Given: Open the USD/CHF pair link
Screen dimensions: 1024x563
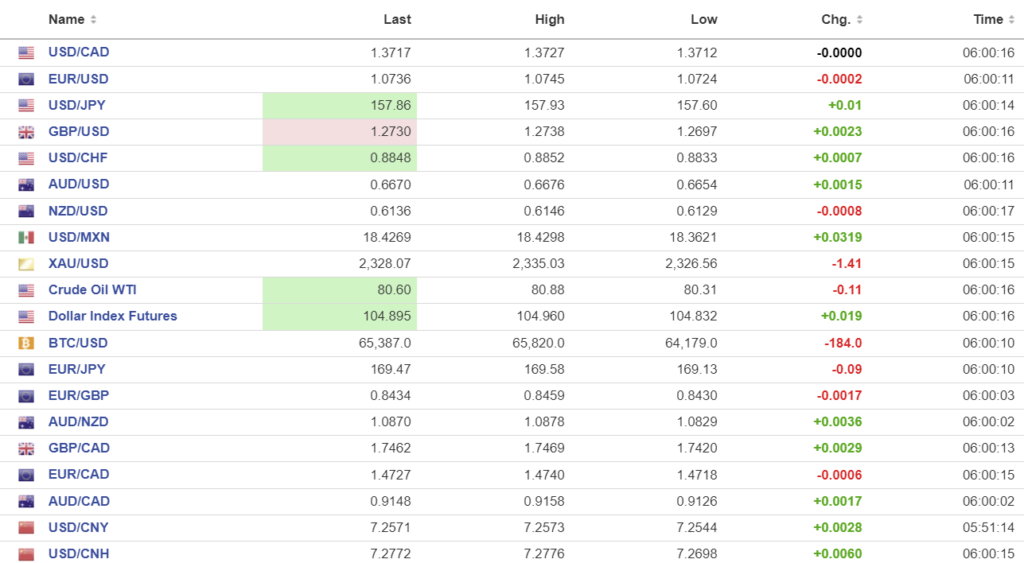Looking at the screenshot, I should [x=78, y=158].
